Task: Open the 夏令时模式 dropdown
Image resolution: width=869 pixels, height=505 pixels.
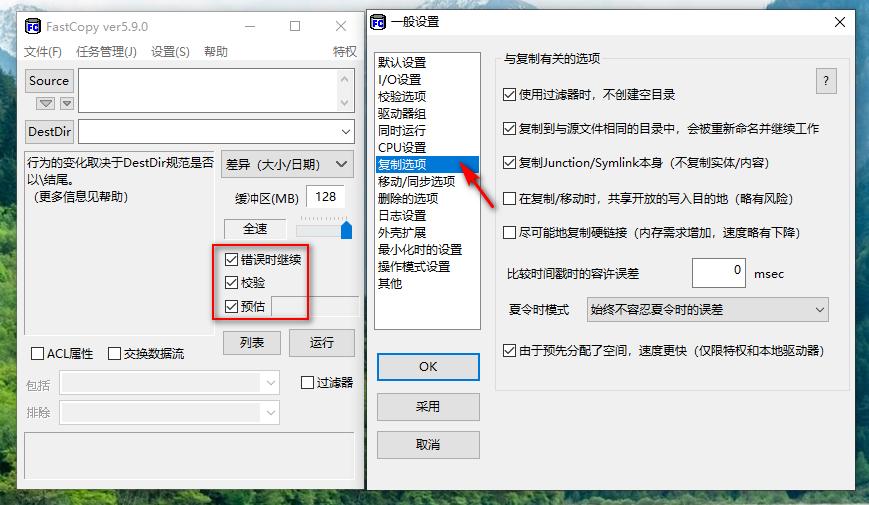Action: (708, 309)
